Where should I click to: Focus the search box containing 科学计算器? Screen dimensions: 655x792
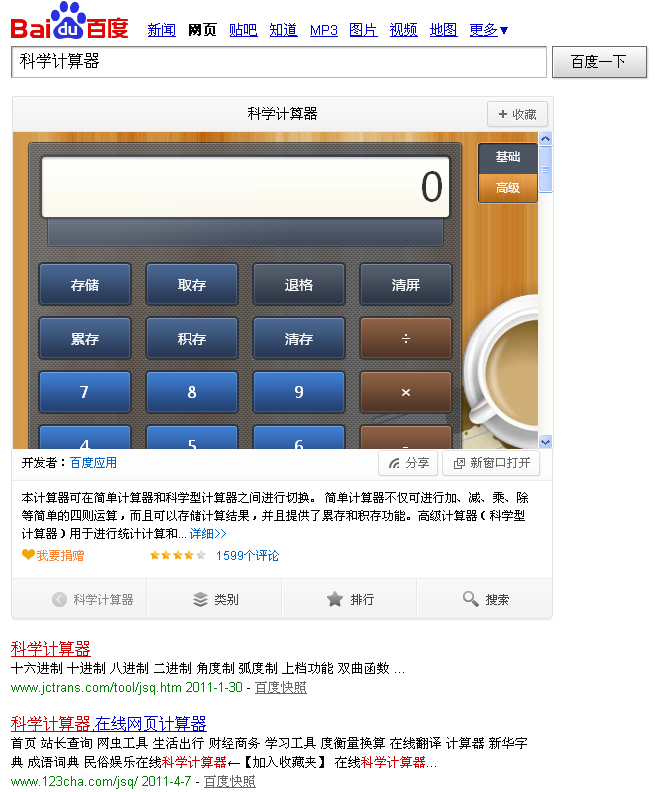279,62
